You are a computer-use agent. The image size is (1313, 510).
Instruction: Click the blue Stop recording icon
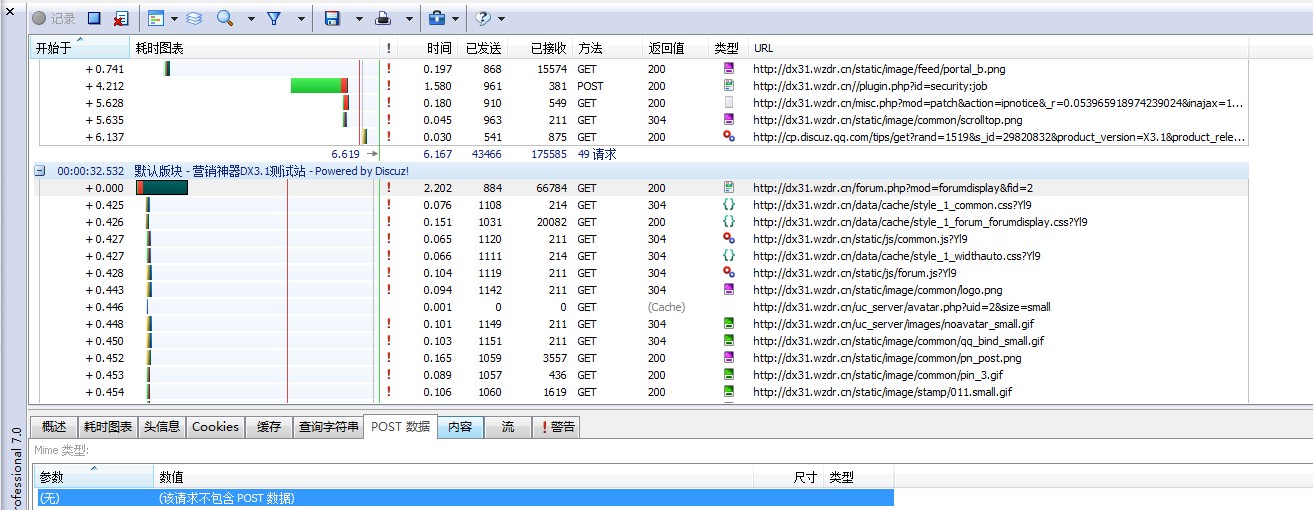tap(94, 18)
